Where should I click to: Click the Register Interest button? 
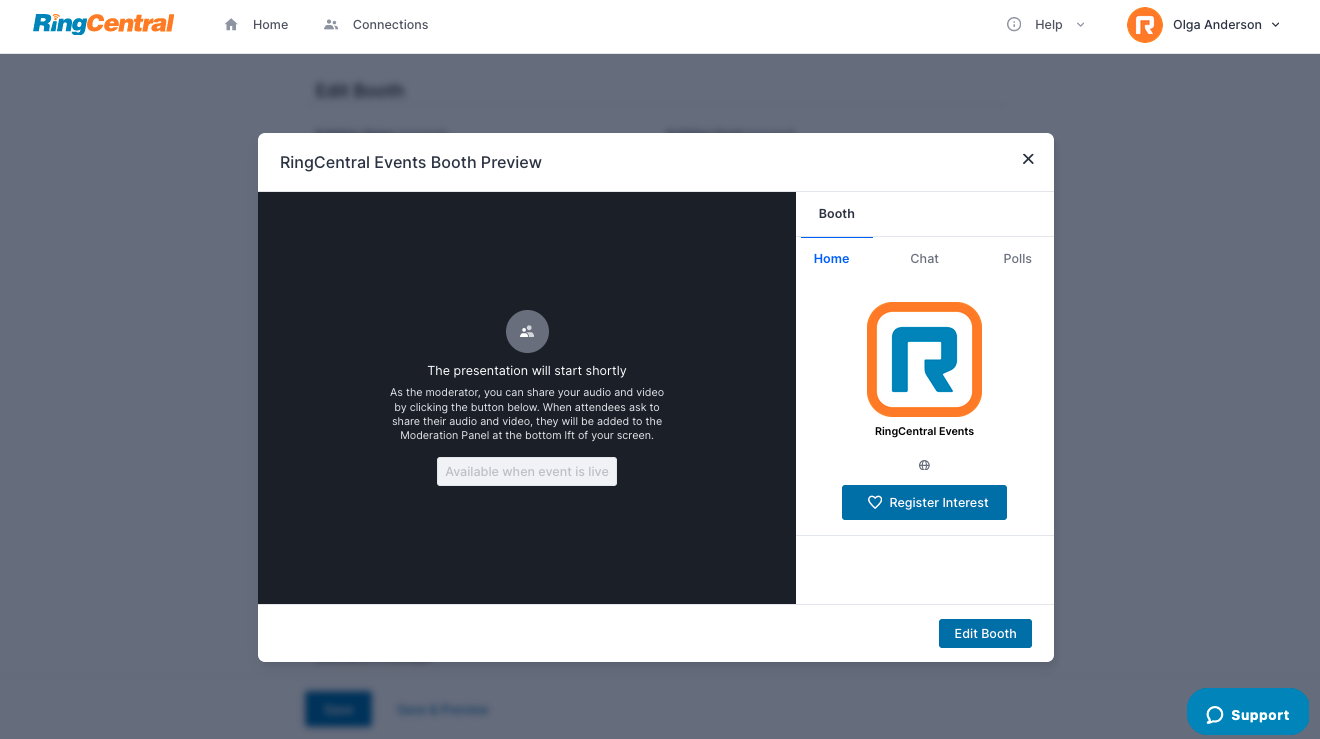(x=924, y=503)
